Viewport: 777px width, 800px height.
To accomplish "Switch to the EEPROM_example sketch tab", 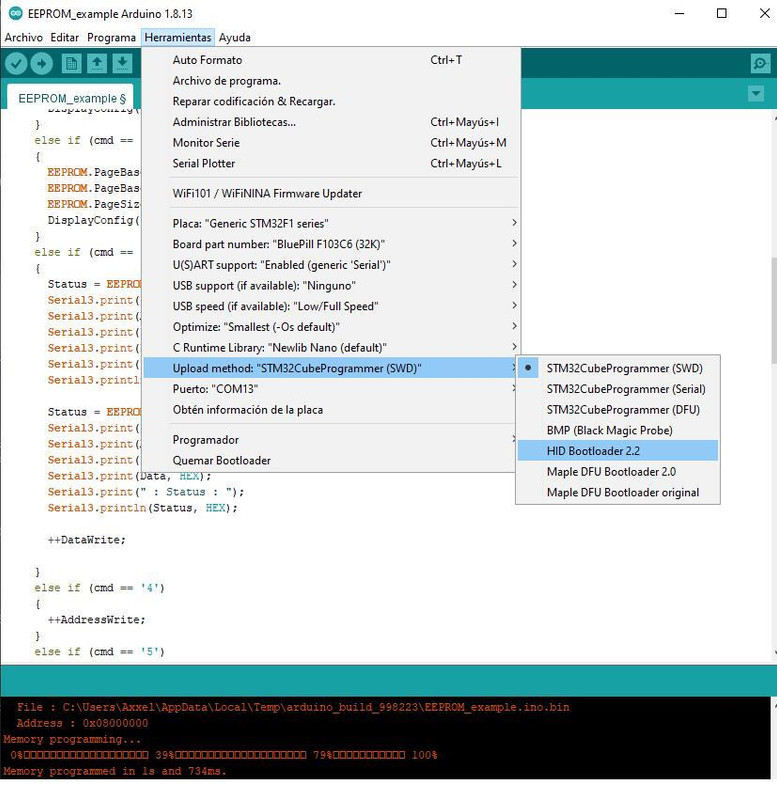I will click(x=71, y=98).
